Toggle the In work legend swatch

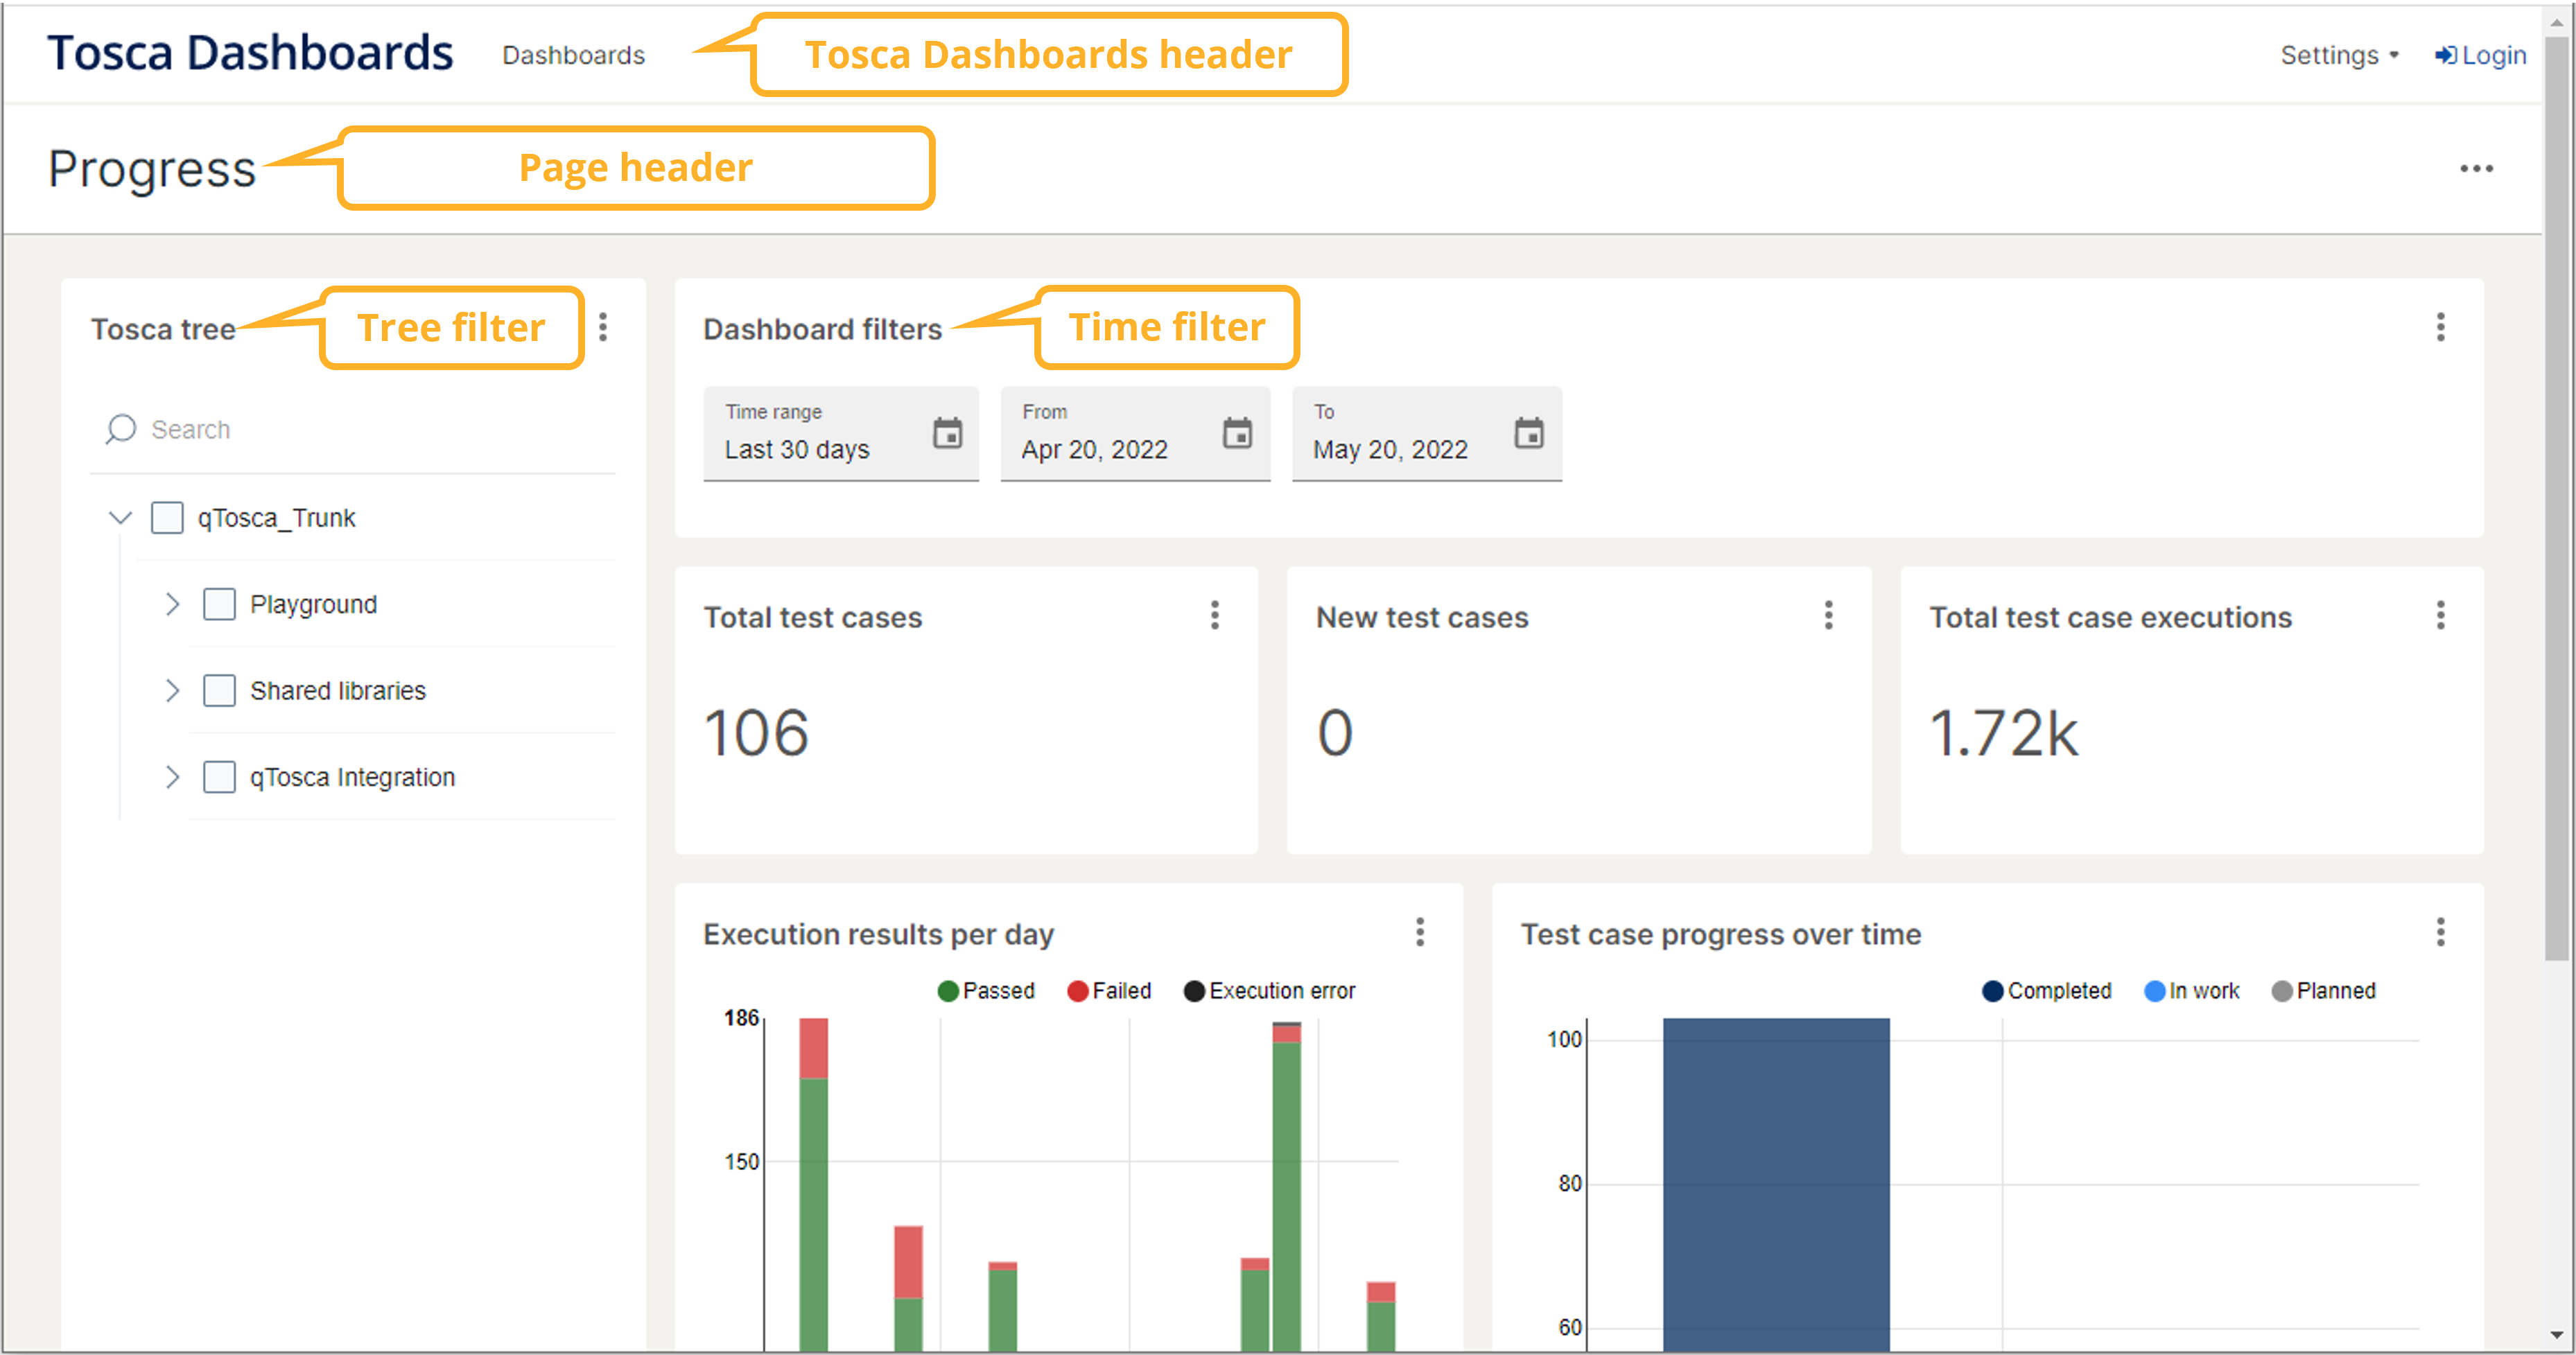point(2154,991)
